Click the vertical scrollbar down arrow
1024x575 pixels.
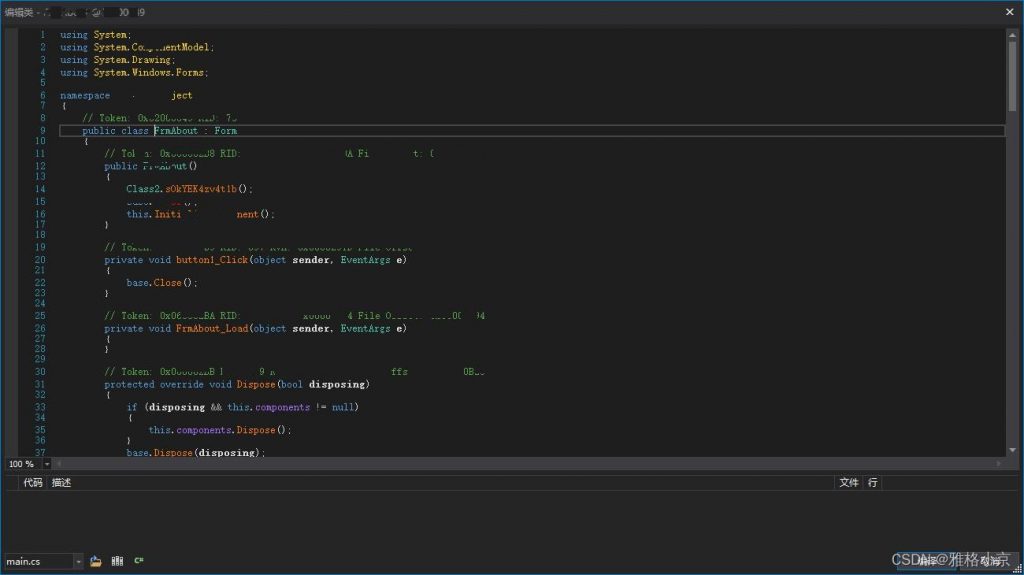pyautogui.click(x=1012, y=450)
